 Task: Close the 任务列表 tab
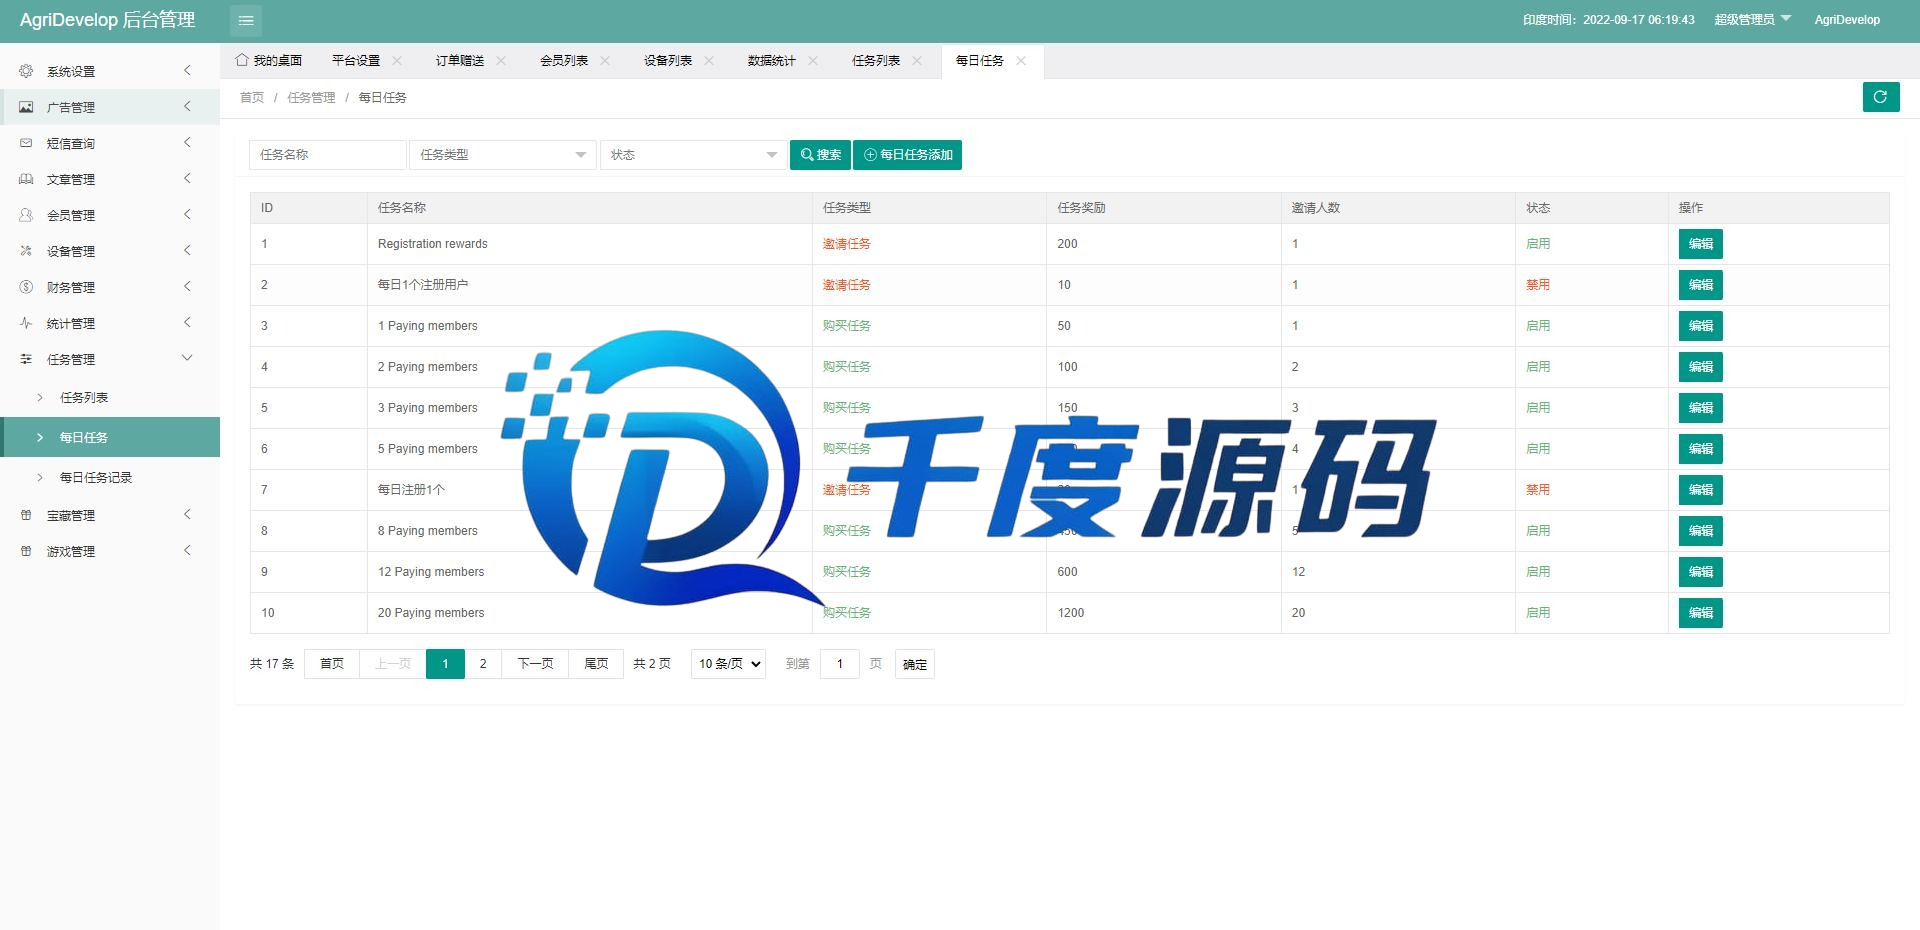[x=917, y=61]
